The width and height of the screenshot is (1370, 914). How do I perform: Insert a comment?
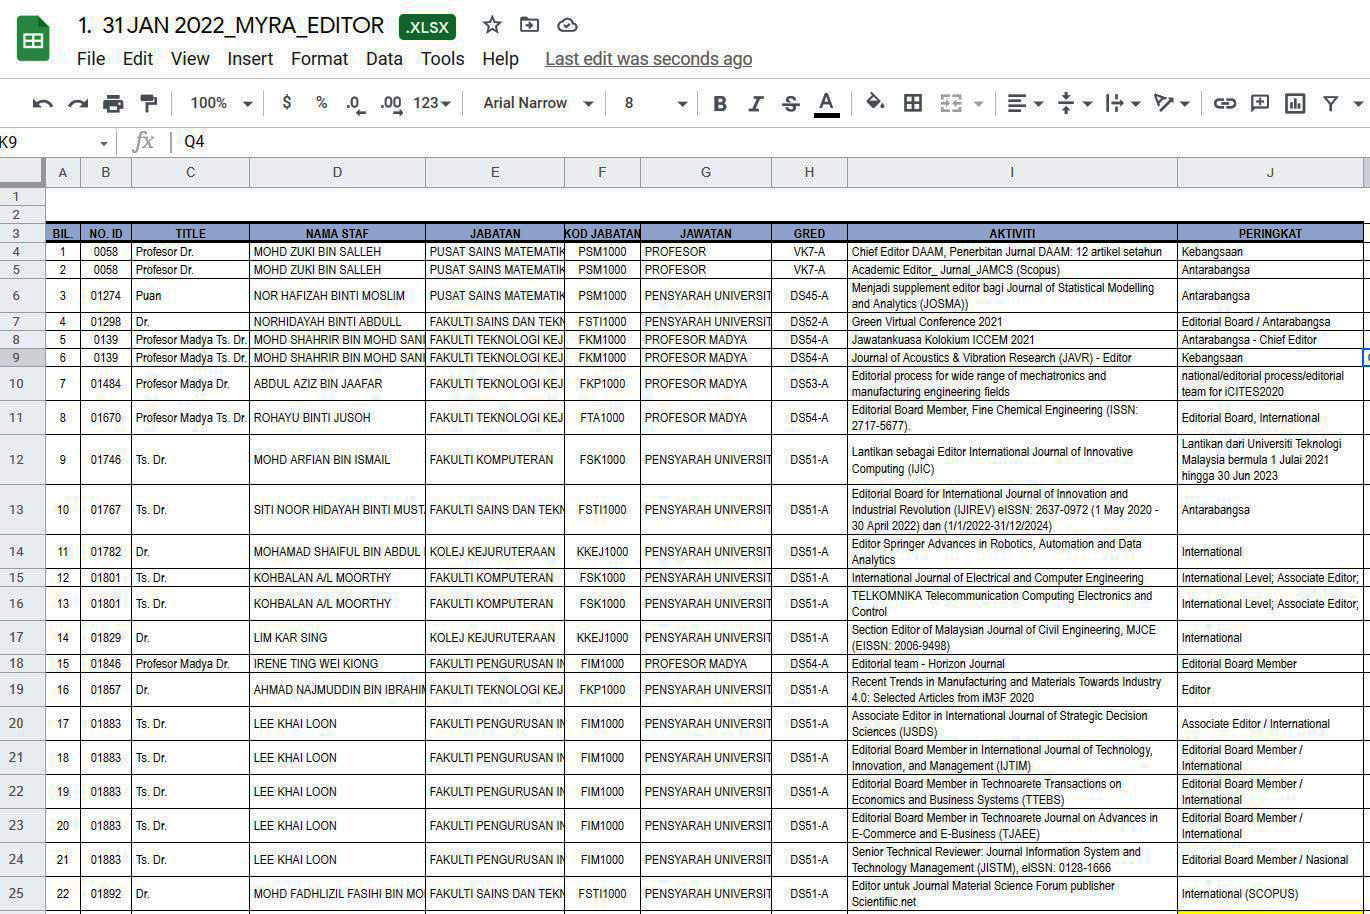(x=1260, y=103)
